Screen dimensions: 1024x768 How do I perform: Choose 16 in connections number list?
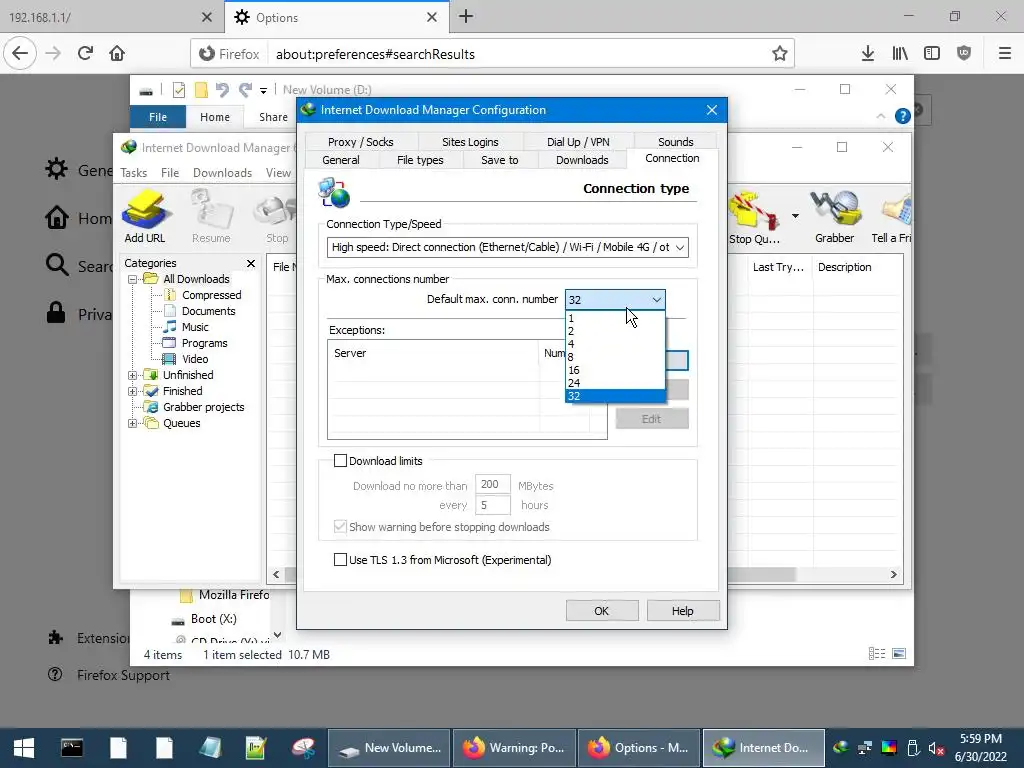(615, 370)
